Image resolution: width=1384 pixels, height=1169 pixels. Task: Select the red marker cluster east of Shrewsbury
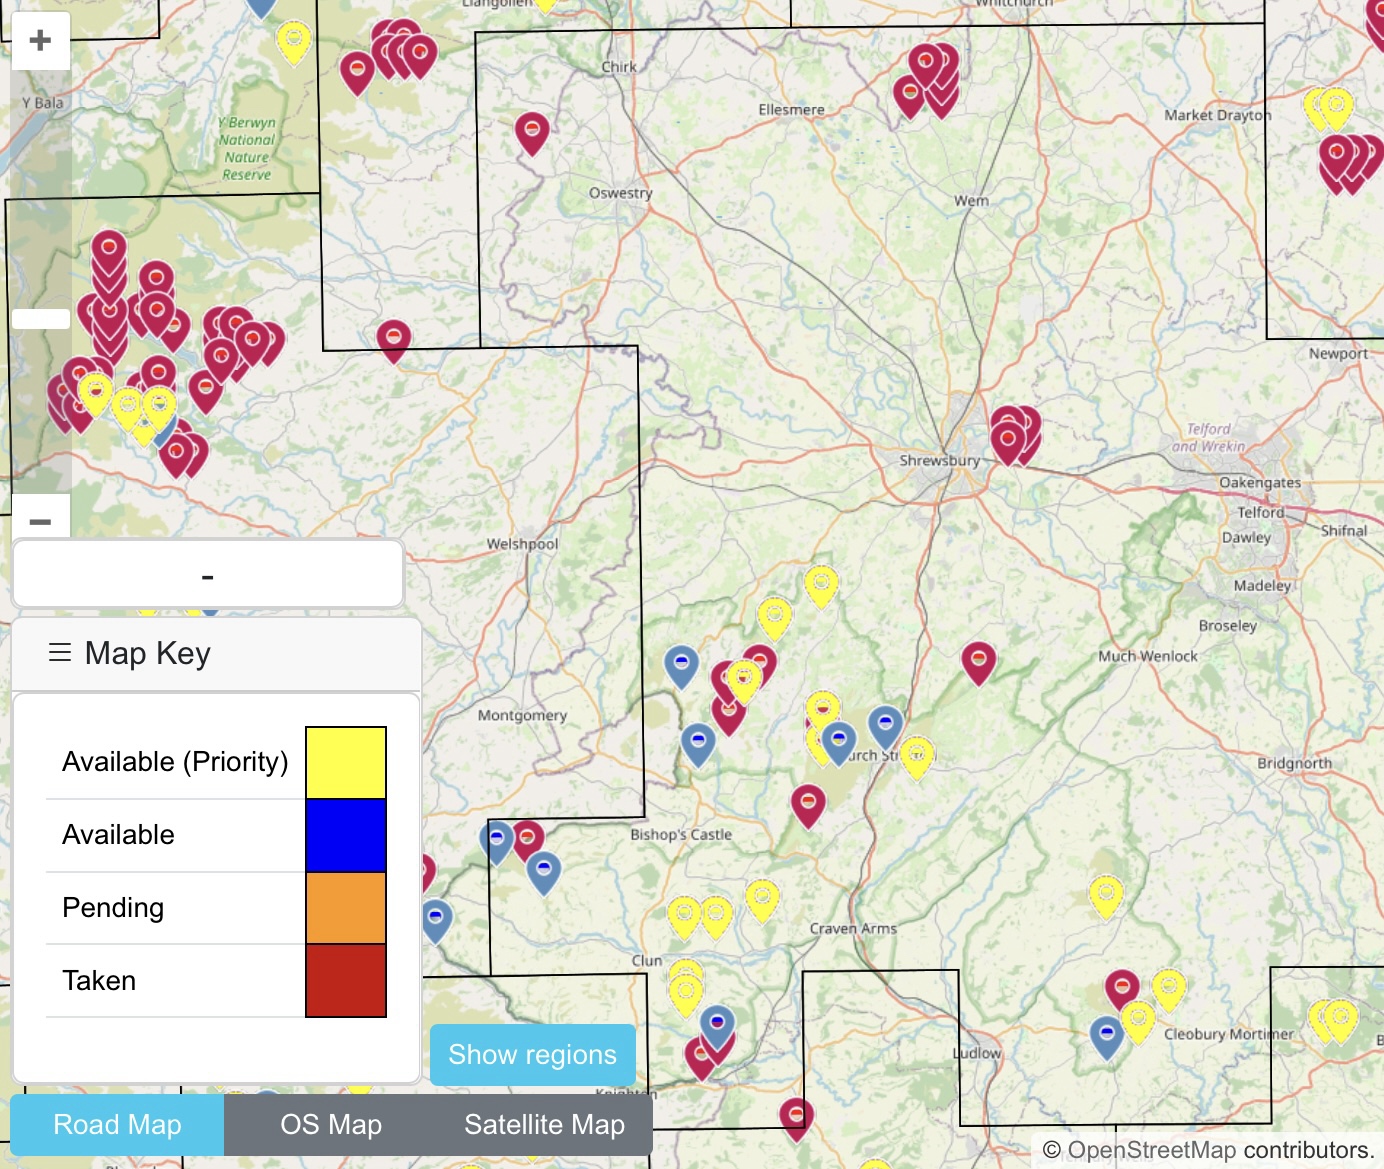pyautogui.click(x=1011, y=433)
